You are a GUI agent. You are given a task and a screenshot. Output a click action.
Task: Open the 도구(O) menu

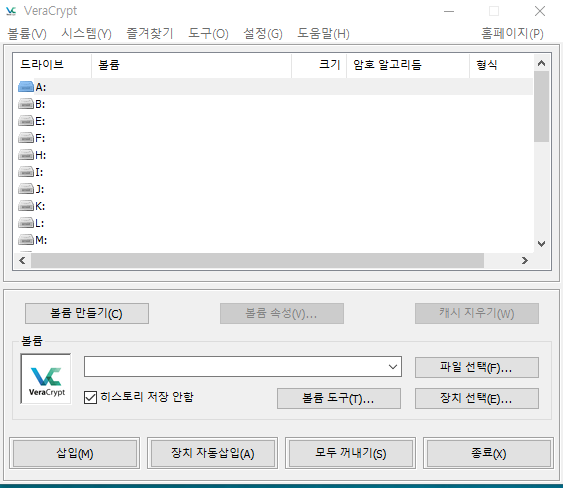tap(208, 34)
